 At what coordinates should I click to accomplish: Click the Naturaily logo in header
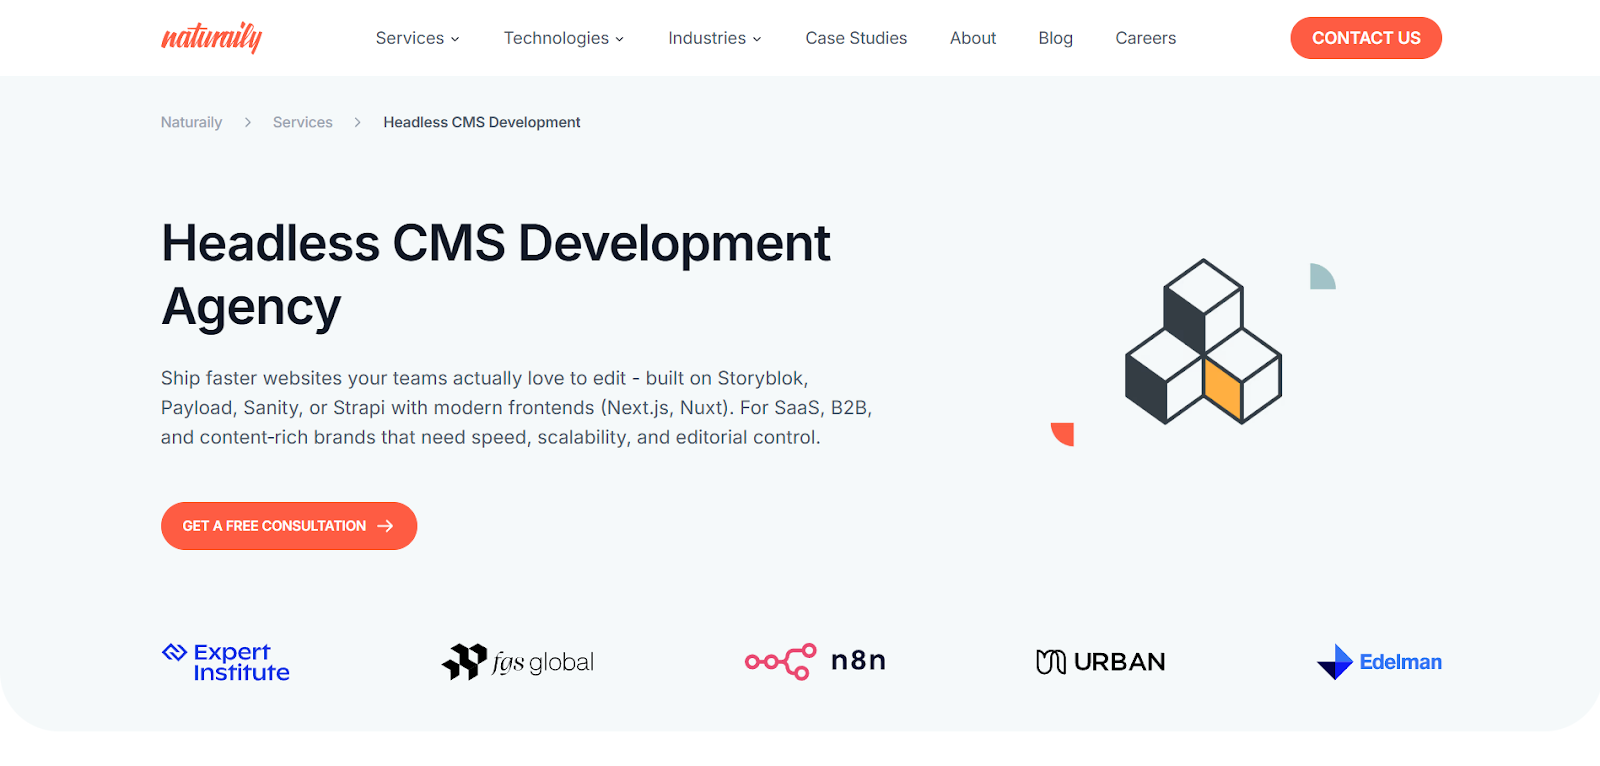point(211,38)
